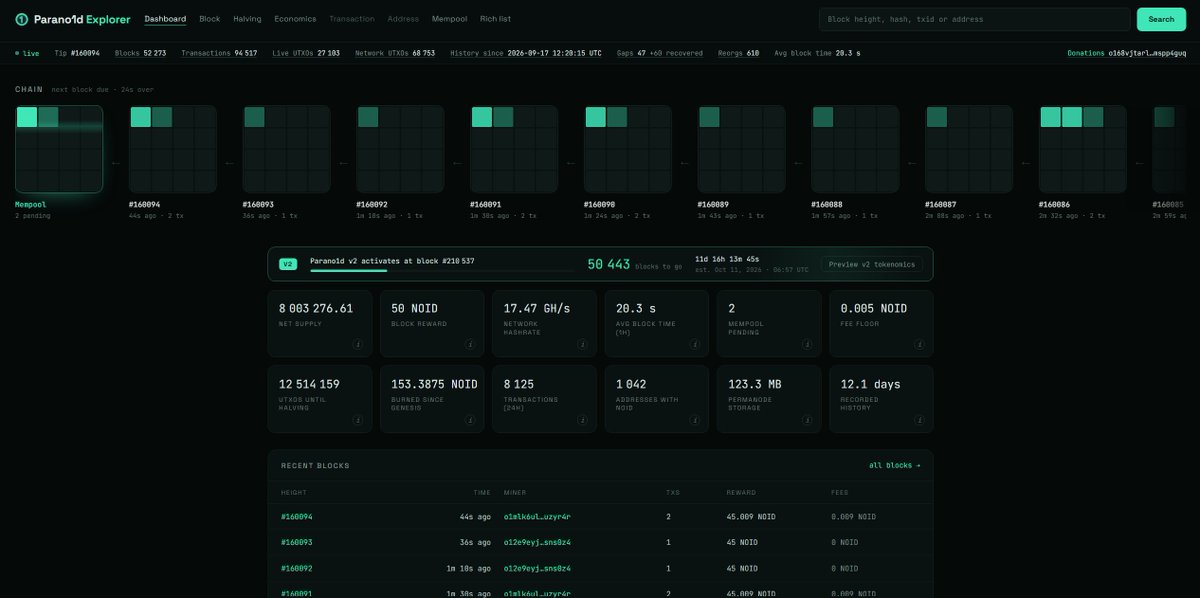Select chain block thumbnail #160090
Screen dimensions: 1200x598
tap(628, 149)
